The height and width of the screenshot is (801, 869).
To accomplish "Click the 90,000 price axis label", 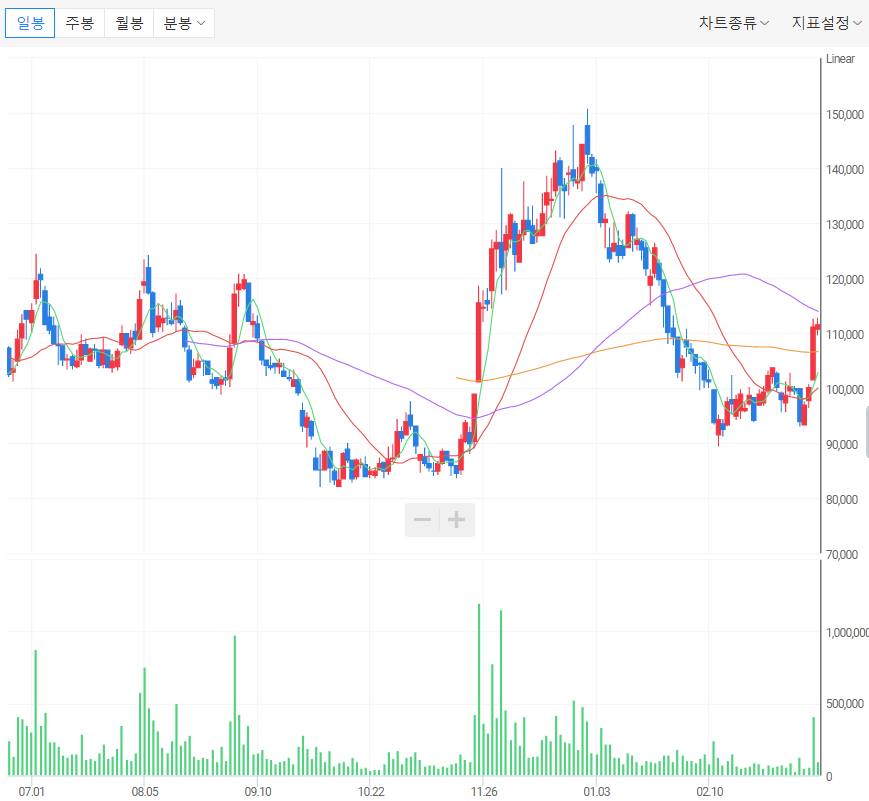I will [842, 445].
